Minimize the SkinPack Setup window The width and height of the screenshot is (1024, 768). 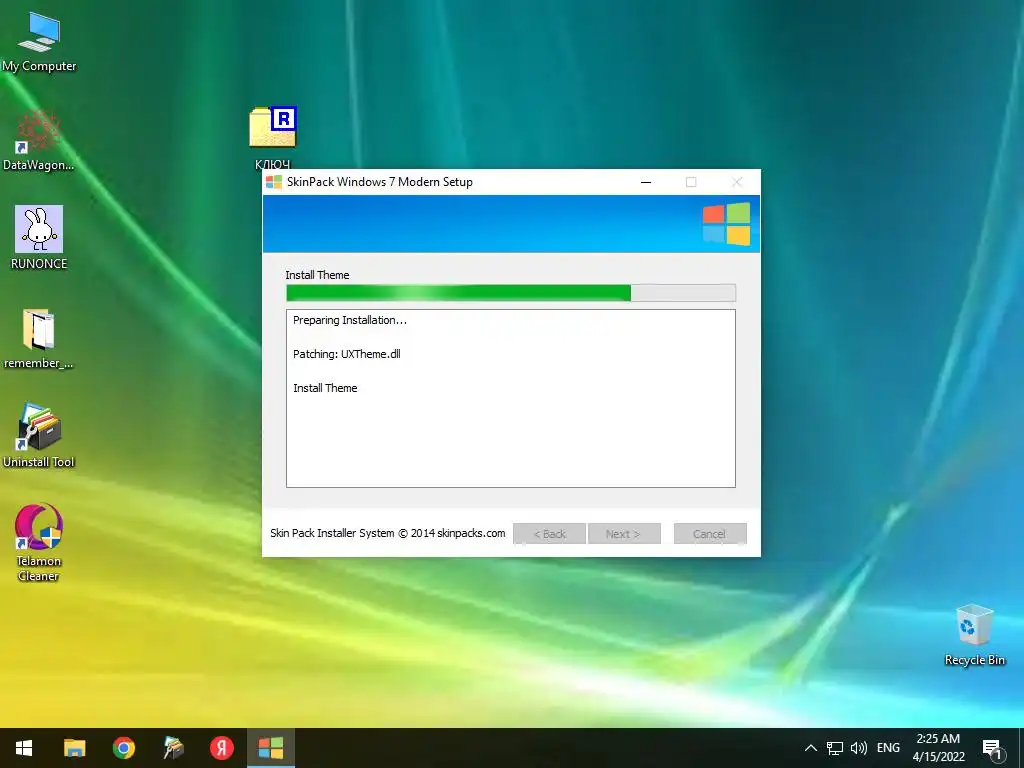pyautogui.click(x=646, y=182)
